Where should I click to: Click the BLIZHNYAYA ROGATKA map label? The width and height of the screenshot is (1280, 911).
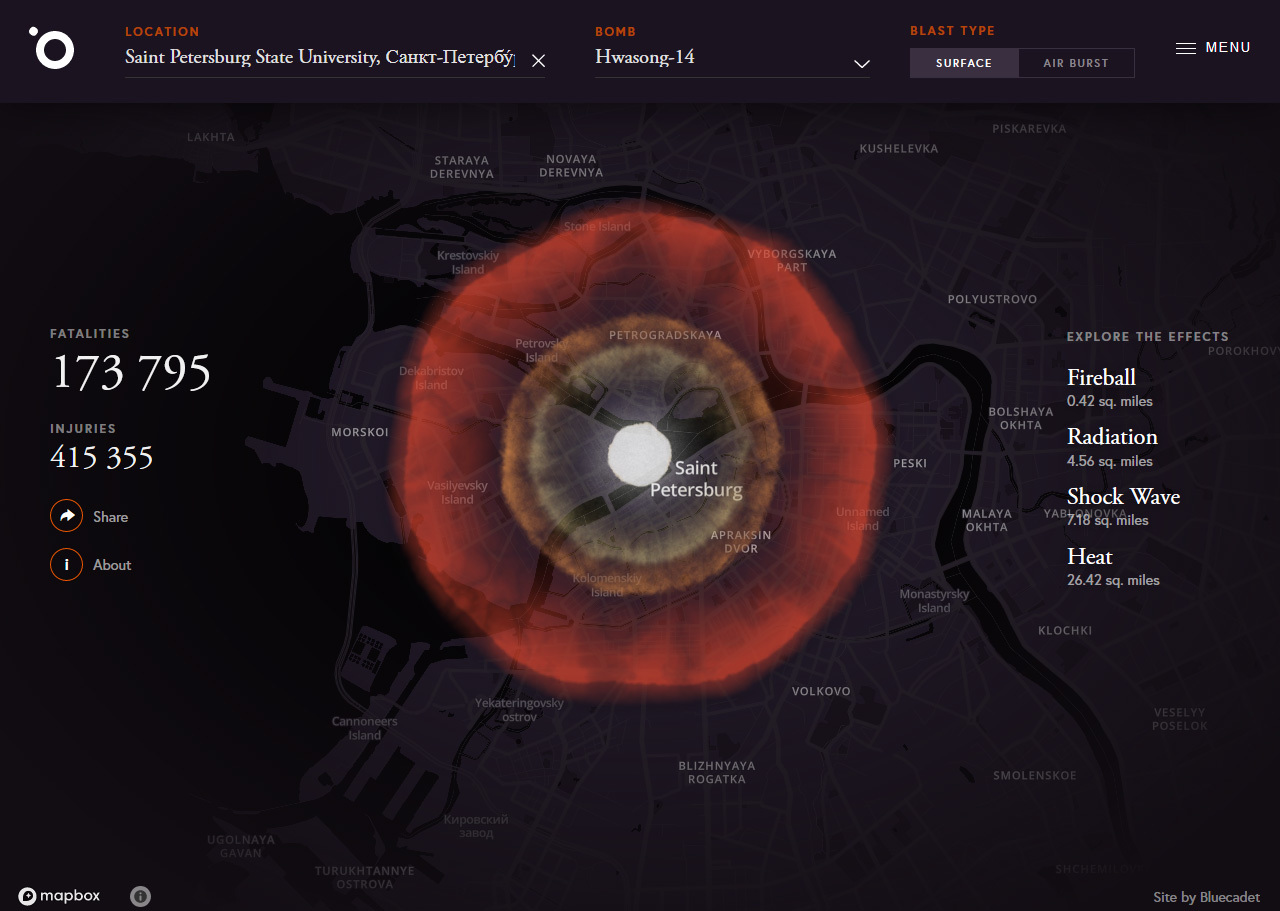(717, 772)
